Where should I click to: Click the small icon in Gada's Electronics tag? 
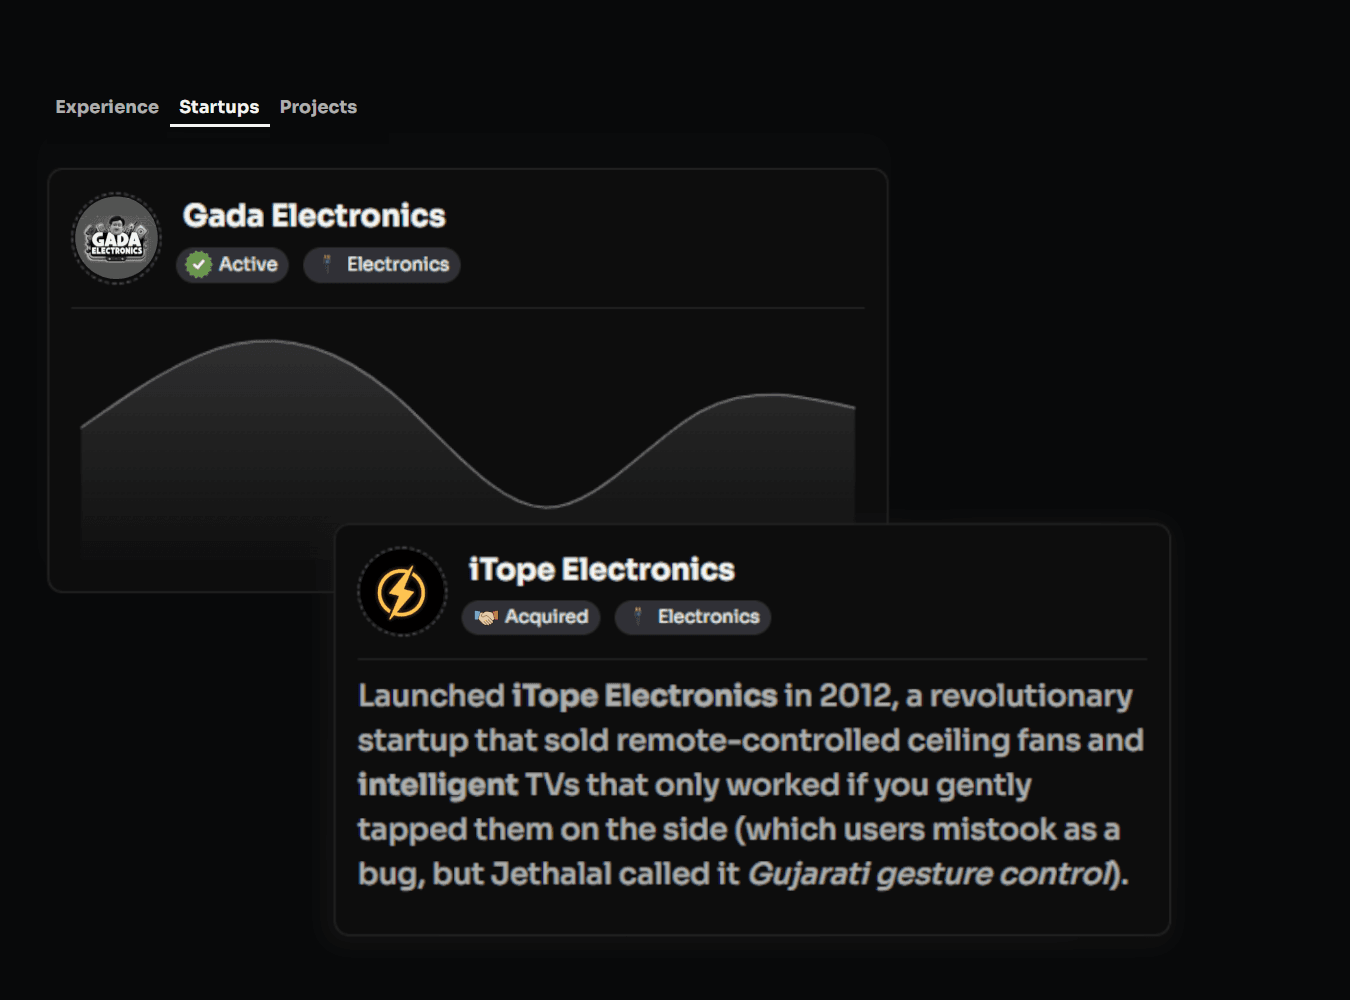(327, 265)
